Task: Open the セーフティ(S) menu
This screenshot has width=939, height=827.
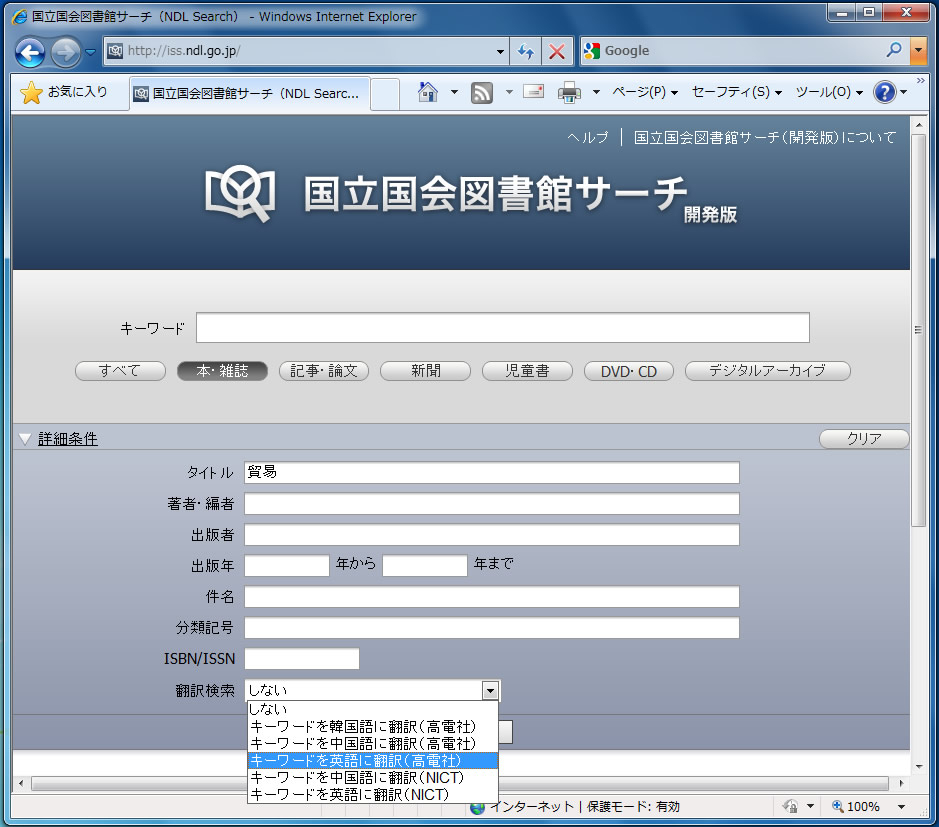Action: [x=737, y=92]
